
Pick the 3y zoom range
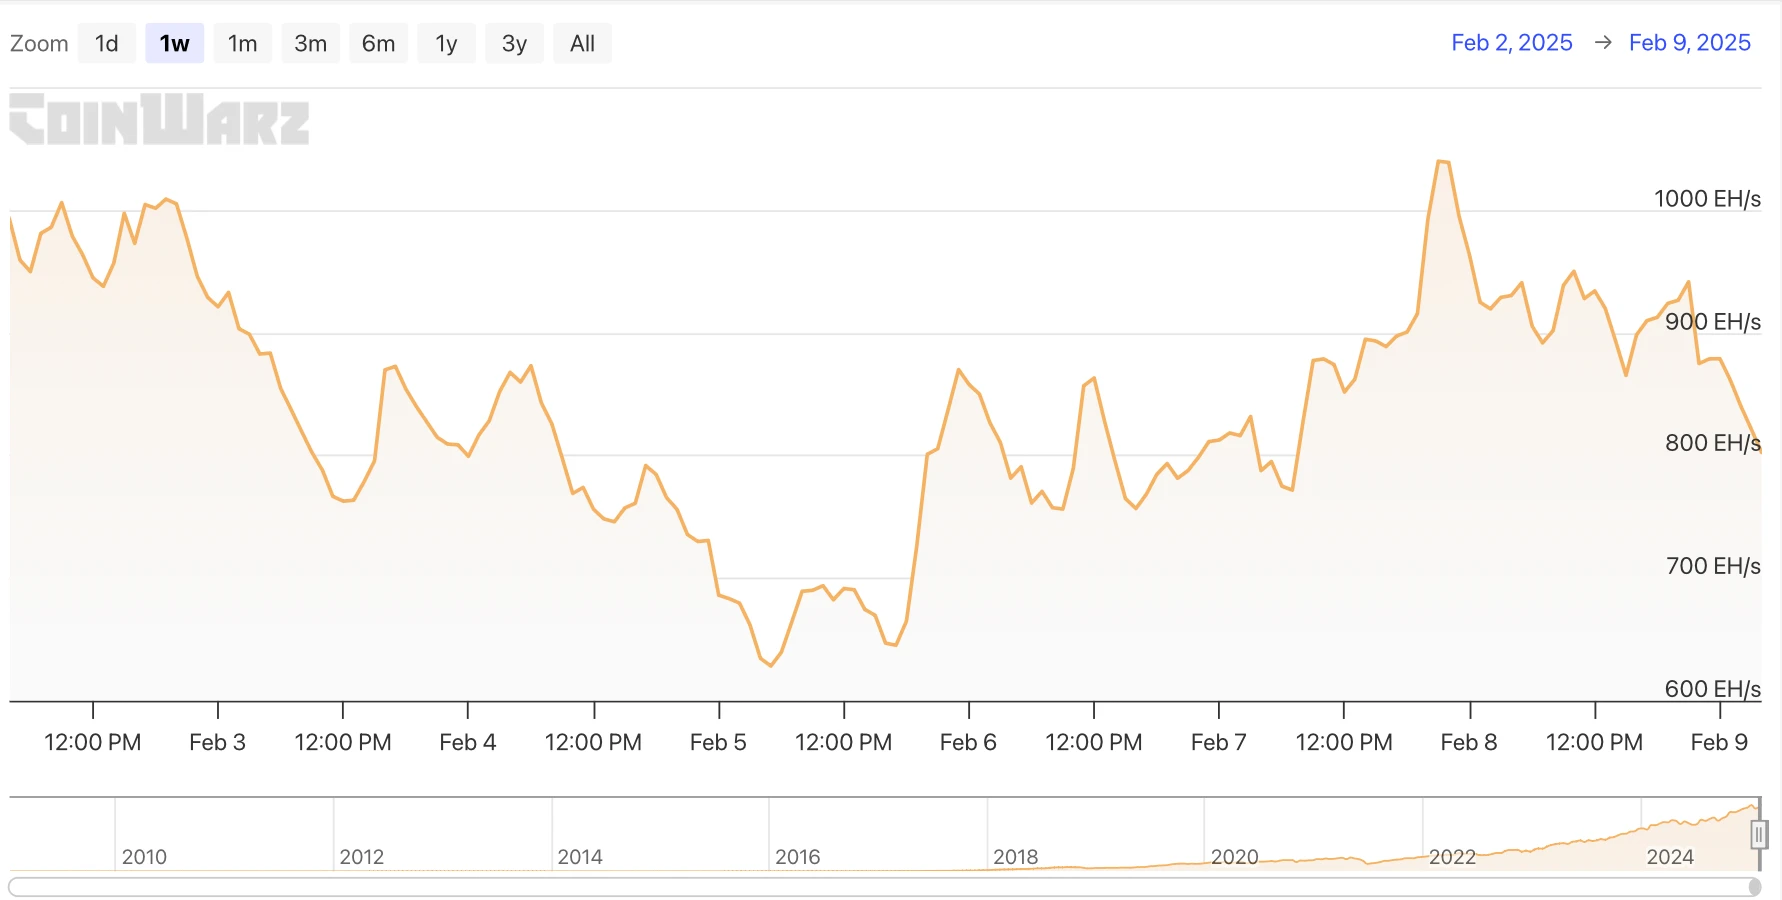pos(515,43)
